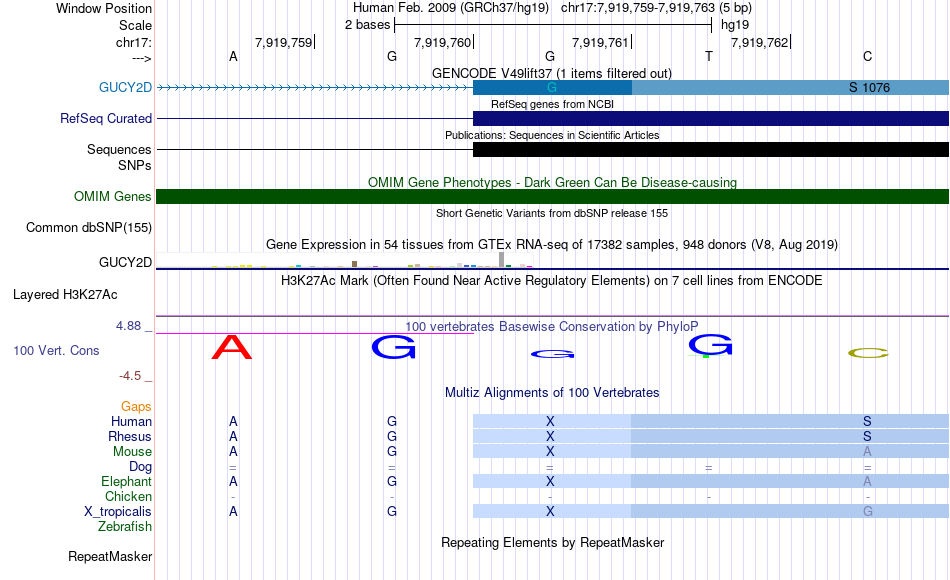Click the yellow C PhyloP conservation letter
Viewport: 950px width, 580px height.
tap(868, 353)
